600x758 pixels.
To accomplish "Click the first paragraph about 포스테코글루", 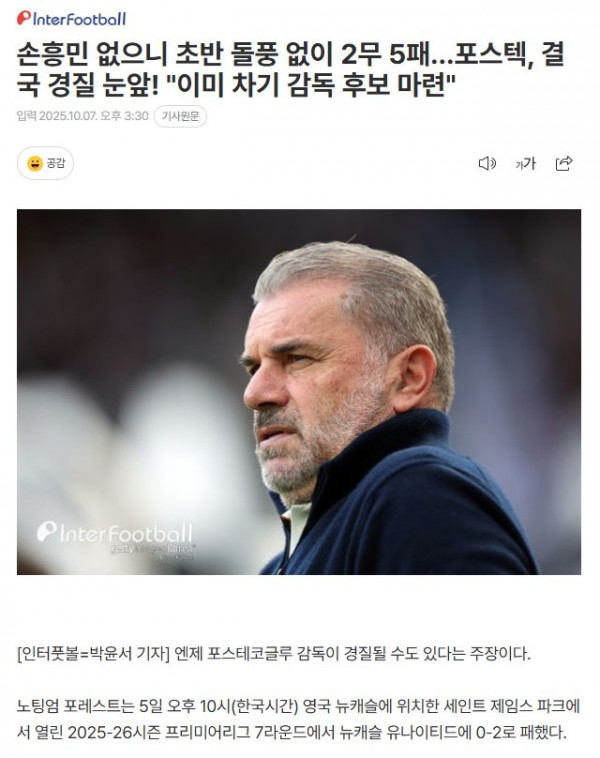I will click(274, 654).
